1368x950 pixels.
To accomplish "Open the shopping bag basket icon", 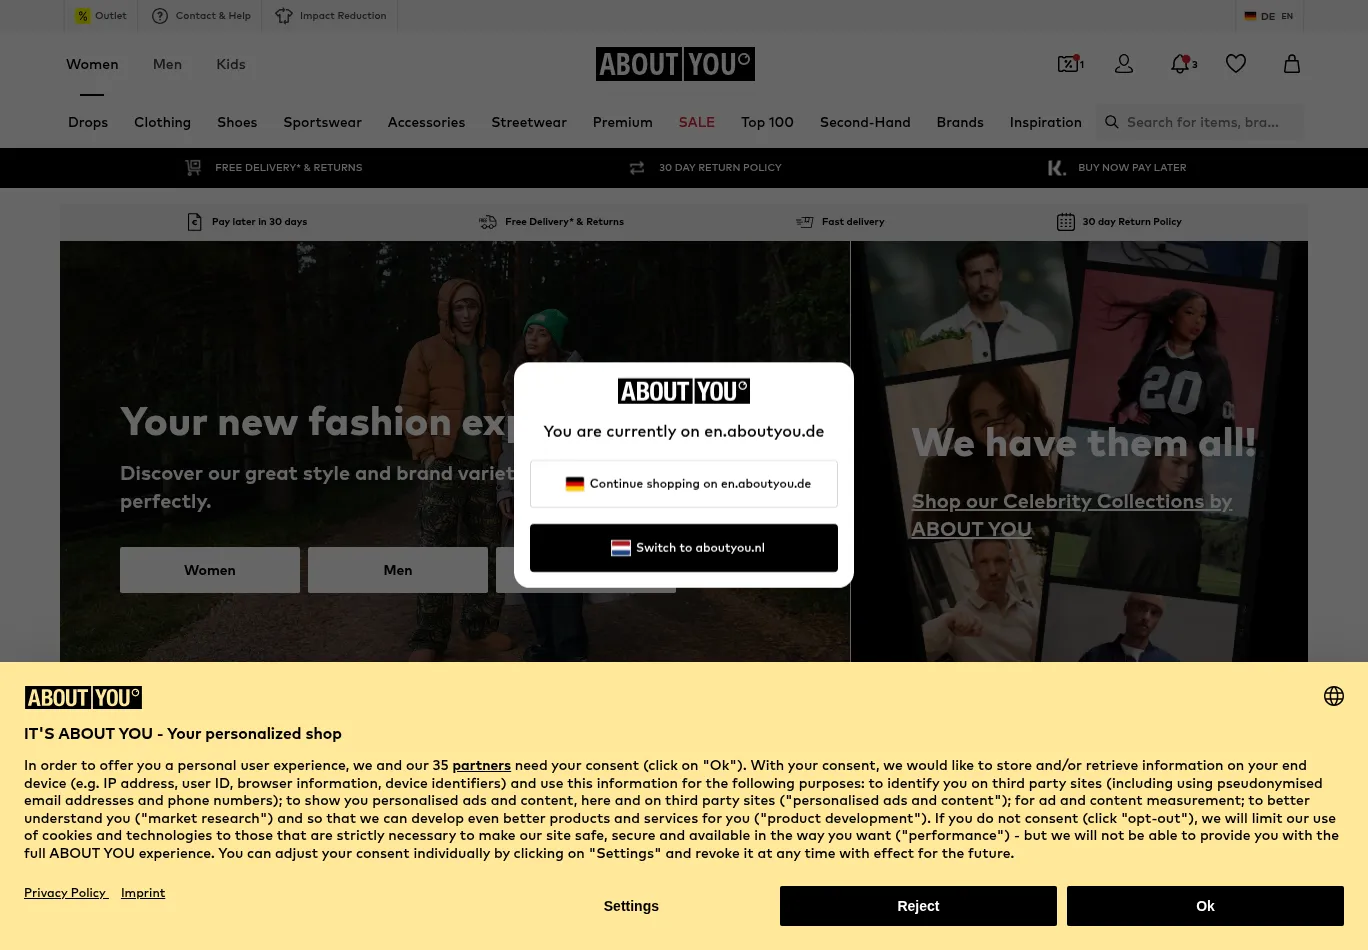I will pos(1292,64).
